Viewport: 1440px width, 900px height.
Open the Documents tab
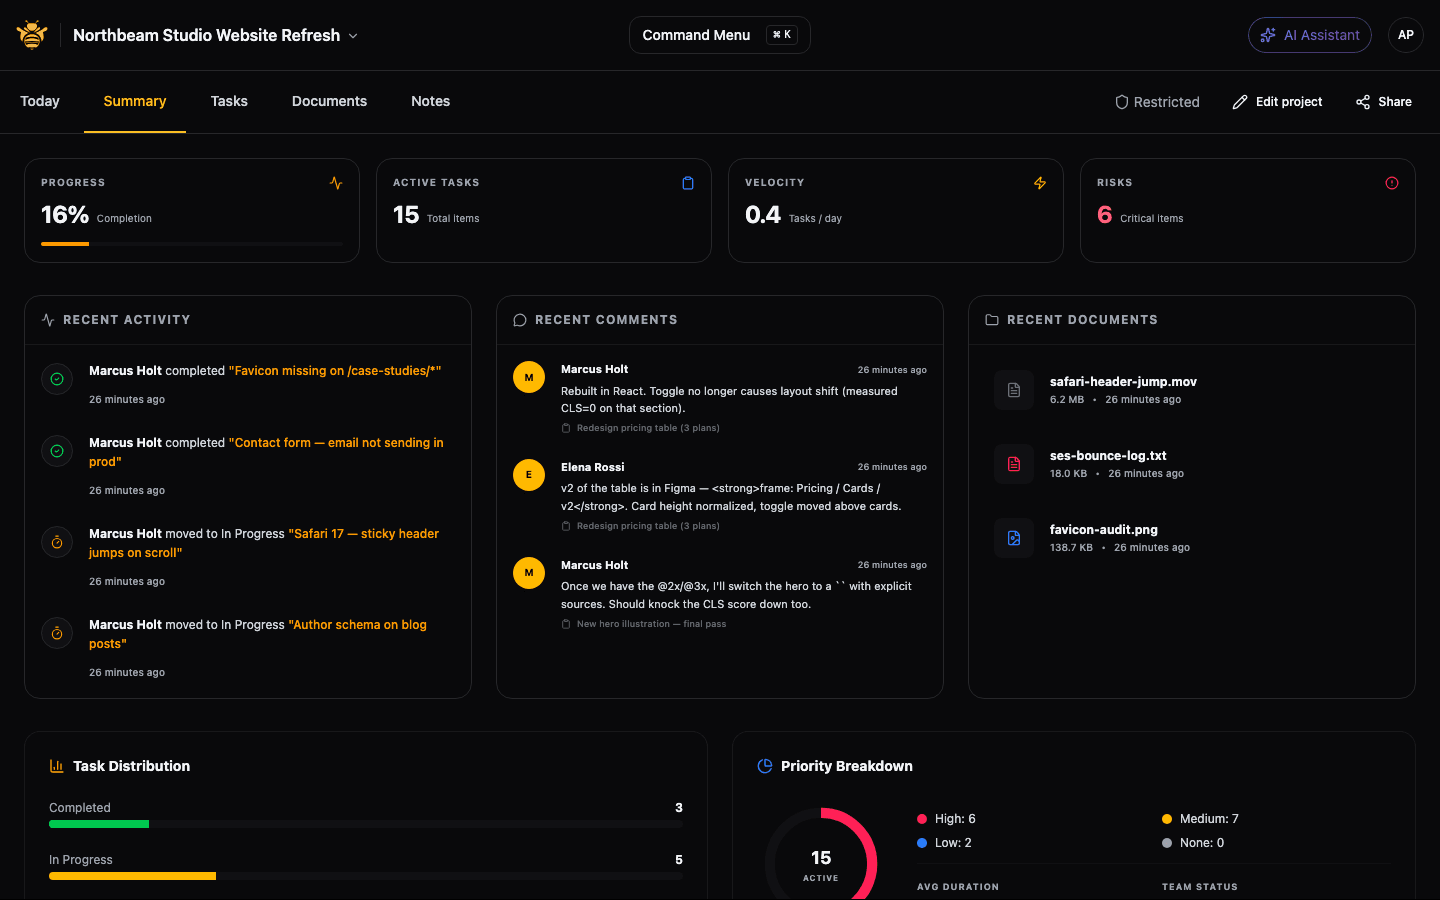[x=329, y=101]
